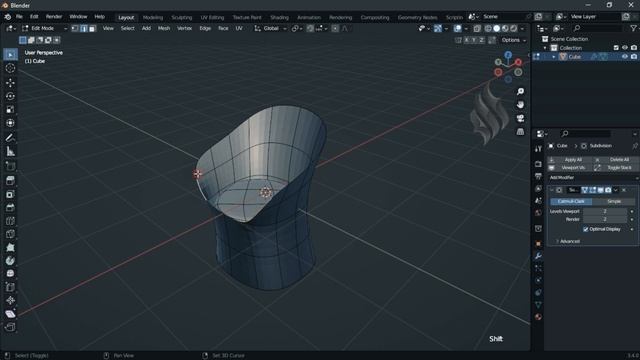The width and height of the screenshot is (640, 360).
Task: Switch to the UV Editing workspace tab
Action: click(212, 18)
